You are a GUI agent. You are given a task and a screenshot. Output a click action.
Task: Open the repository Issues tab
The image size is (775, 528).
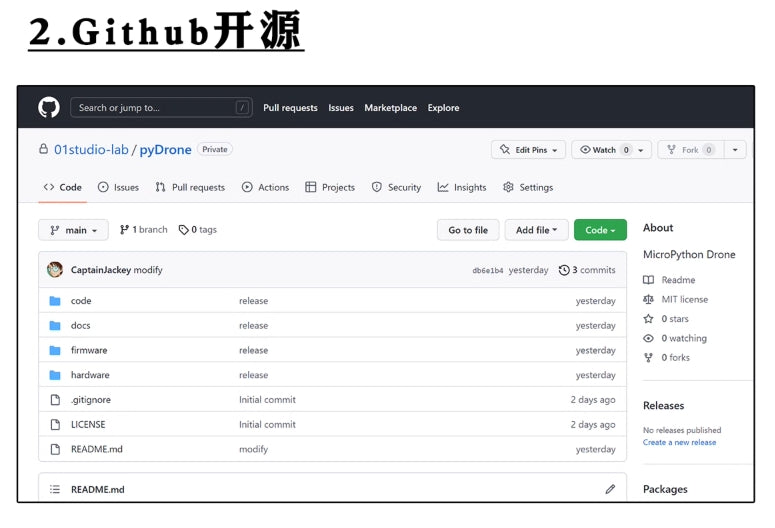pos(119,187)
